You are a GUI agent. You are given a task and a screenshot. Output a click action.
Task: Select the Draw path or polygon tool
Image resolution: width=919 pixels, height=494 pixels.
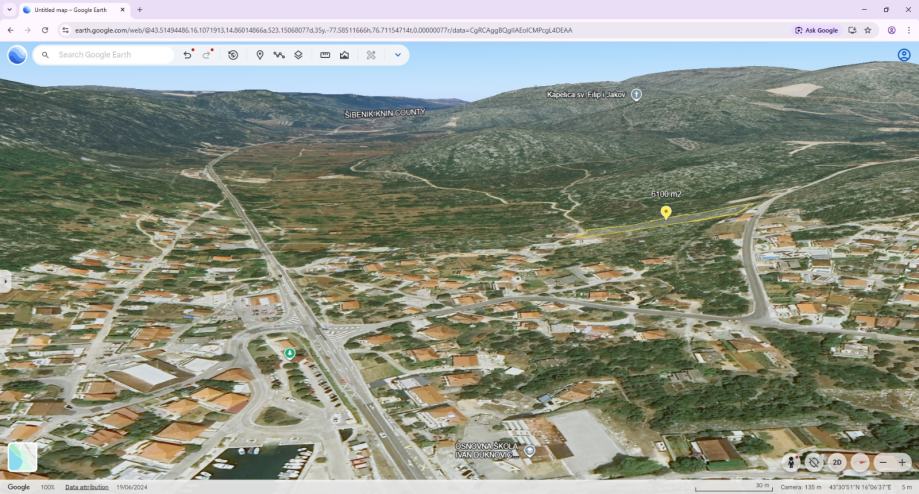coord(279,55)
